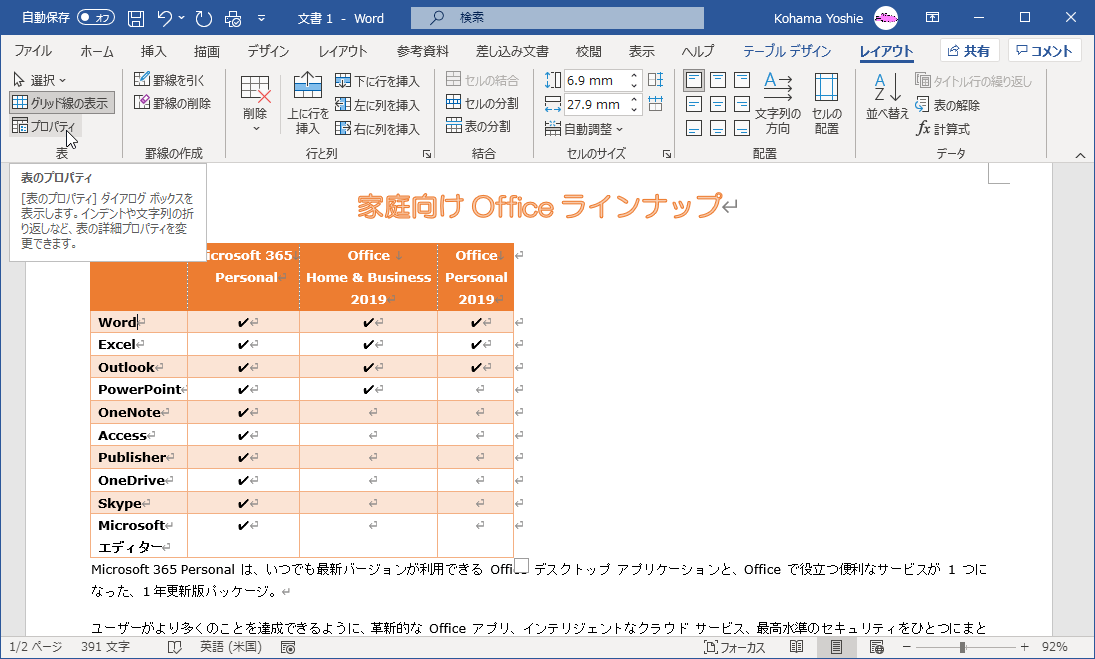Select the 罫線を引く draw table tool

point(170,80)
